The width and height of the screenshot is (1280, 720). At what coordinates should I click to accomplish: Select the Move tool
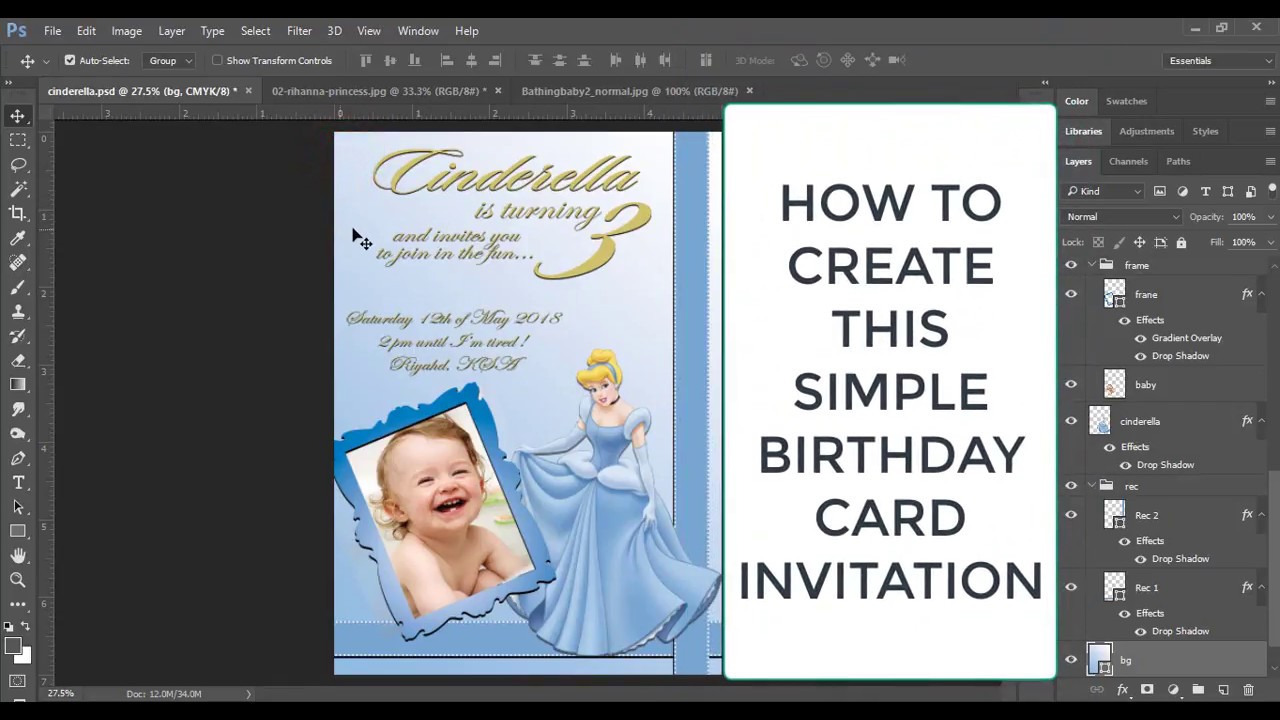18,116
